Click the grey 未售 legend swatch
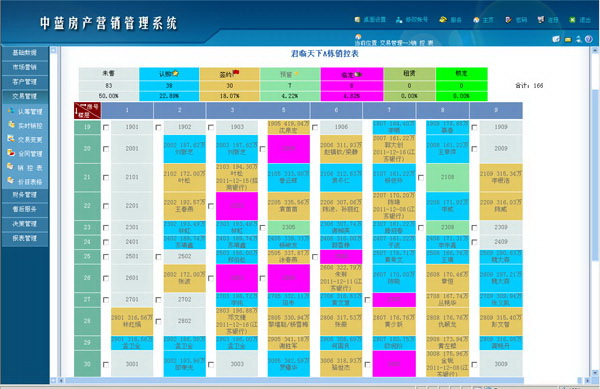The image size is (600, 389). click(x=109, y=73)
